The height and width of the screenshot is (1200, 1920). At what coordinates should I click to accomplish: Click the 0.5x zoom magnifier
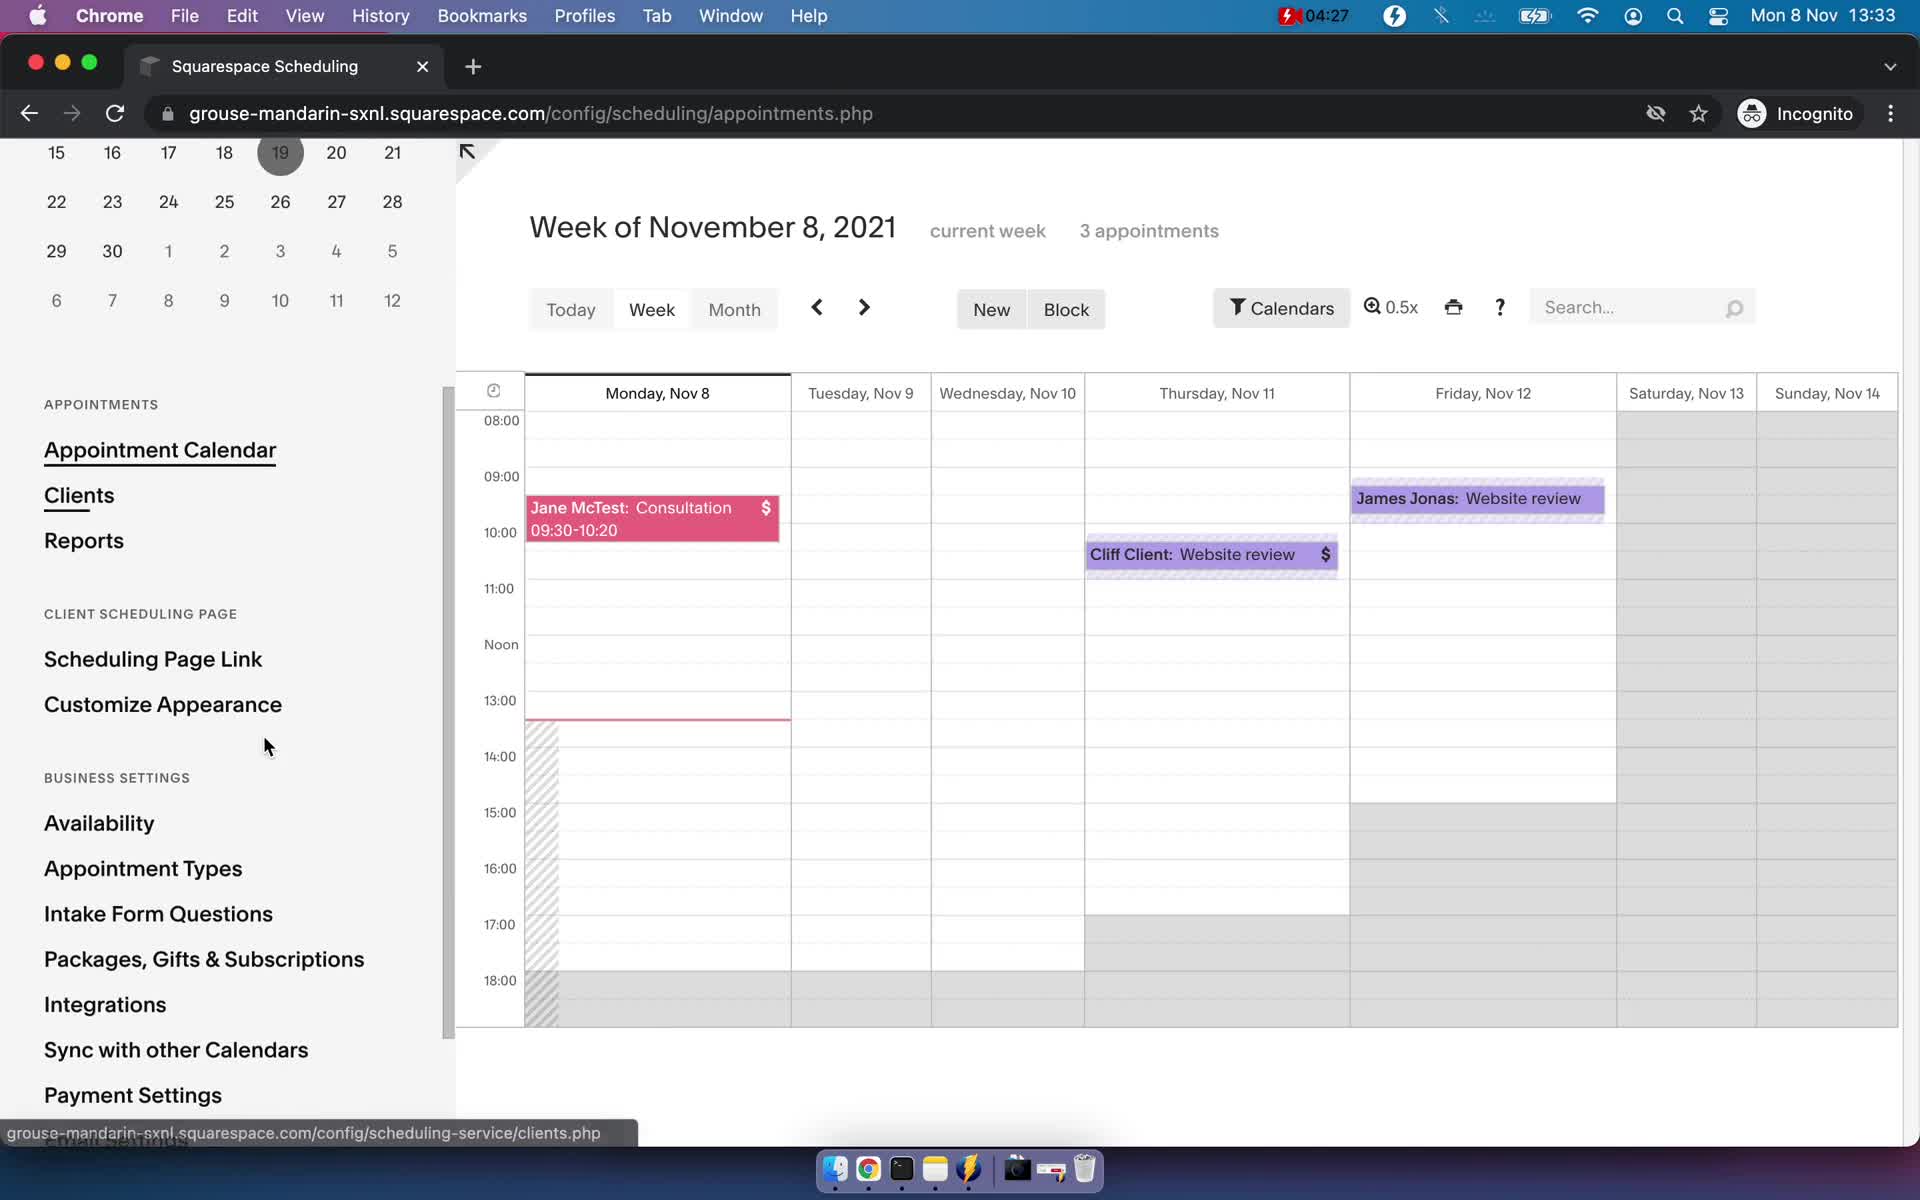pos(1391,307)
